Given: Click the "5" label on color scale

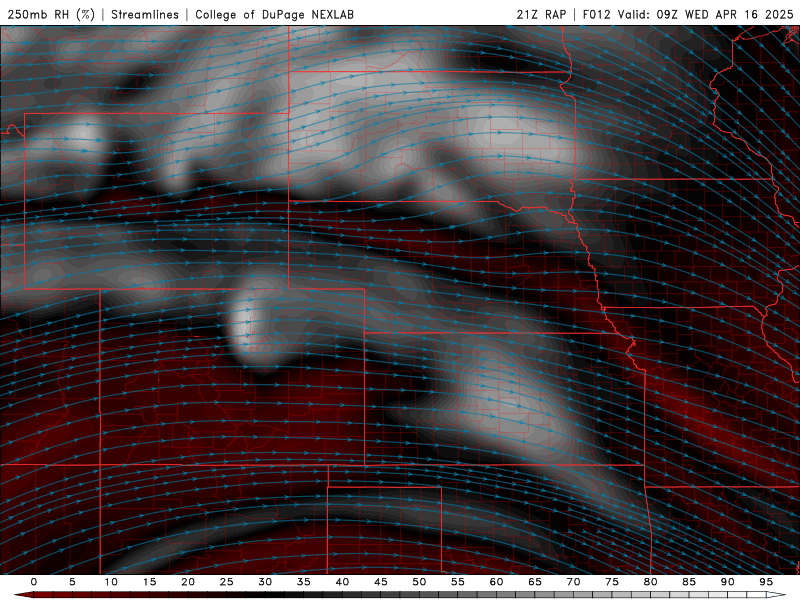Looking at the screenshot, I should 72,582.
